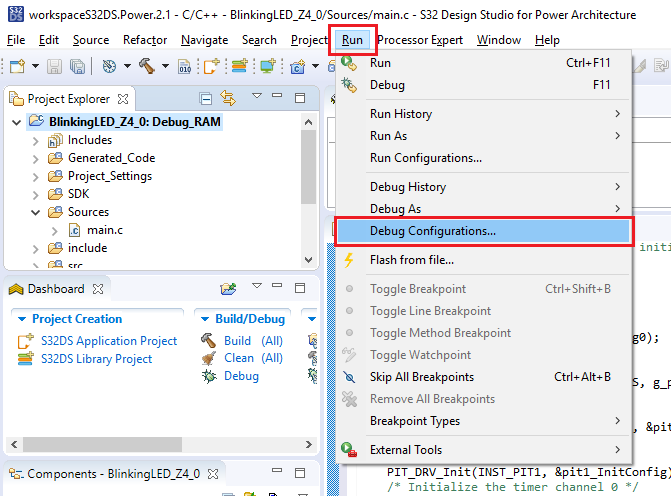Expand the Generated_Code folder
This screenshot has height=496, width=671.
[x=36, y=159]
